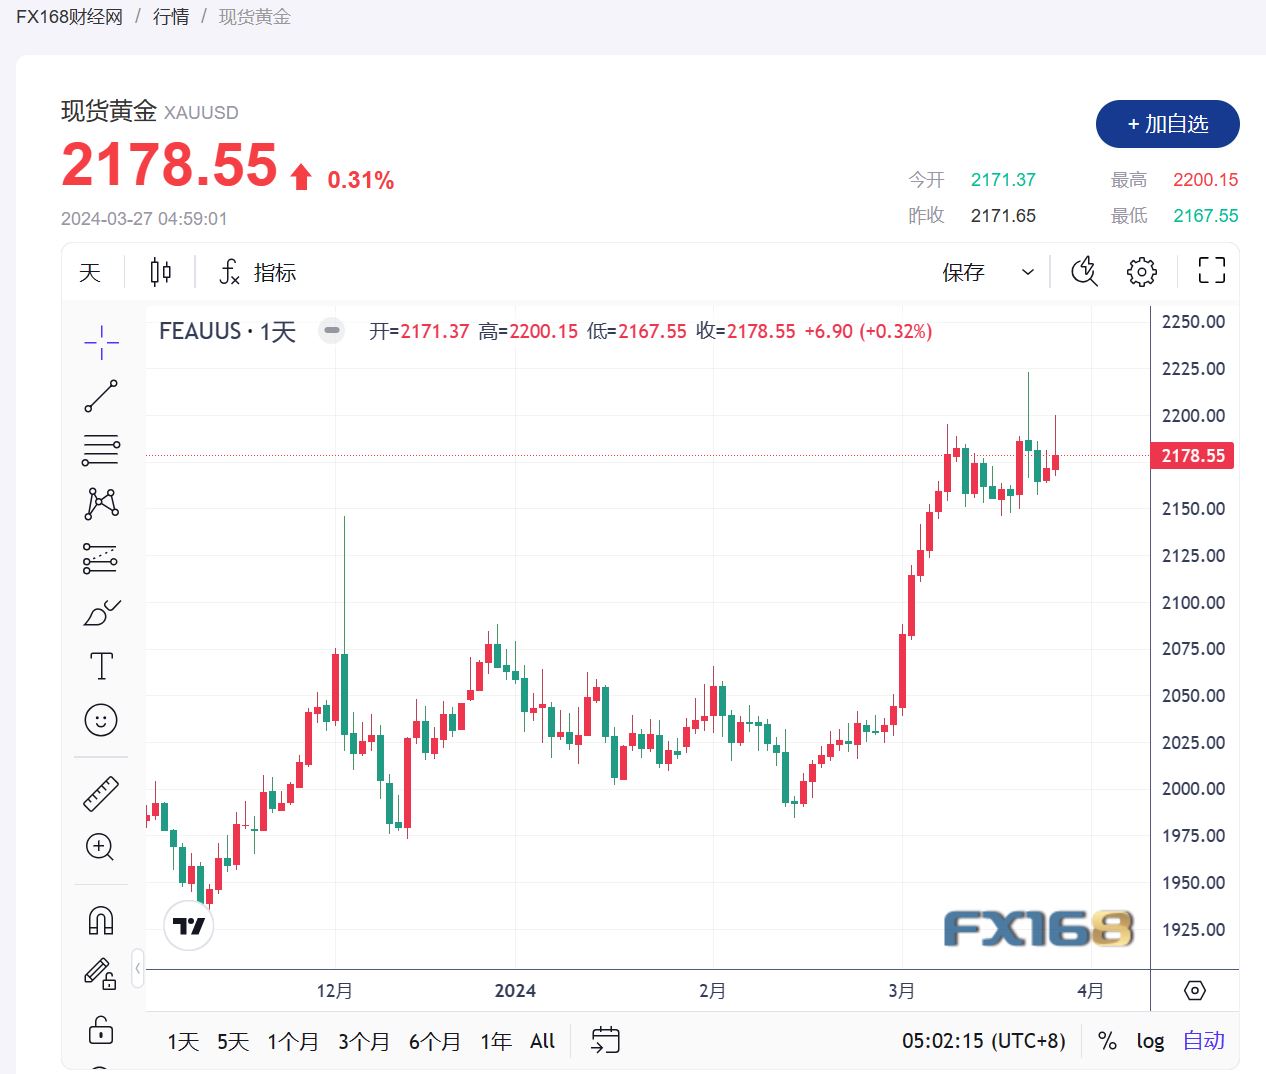
Task: Select the trend line drawing tool
Action: (100, 395)
